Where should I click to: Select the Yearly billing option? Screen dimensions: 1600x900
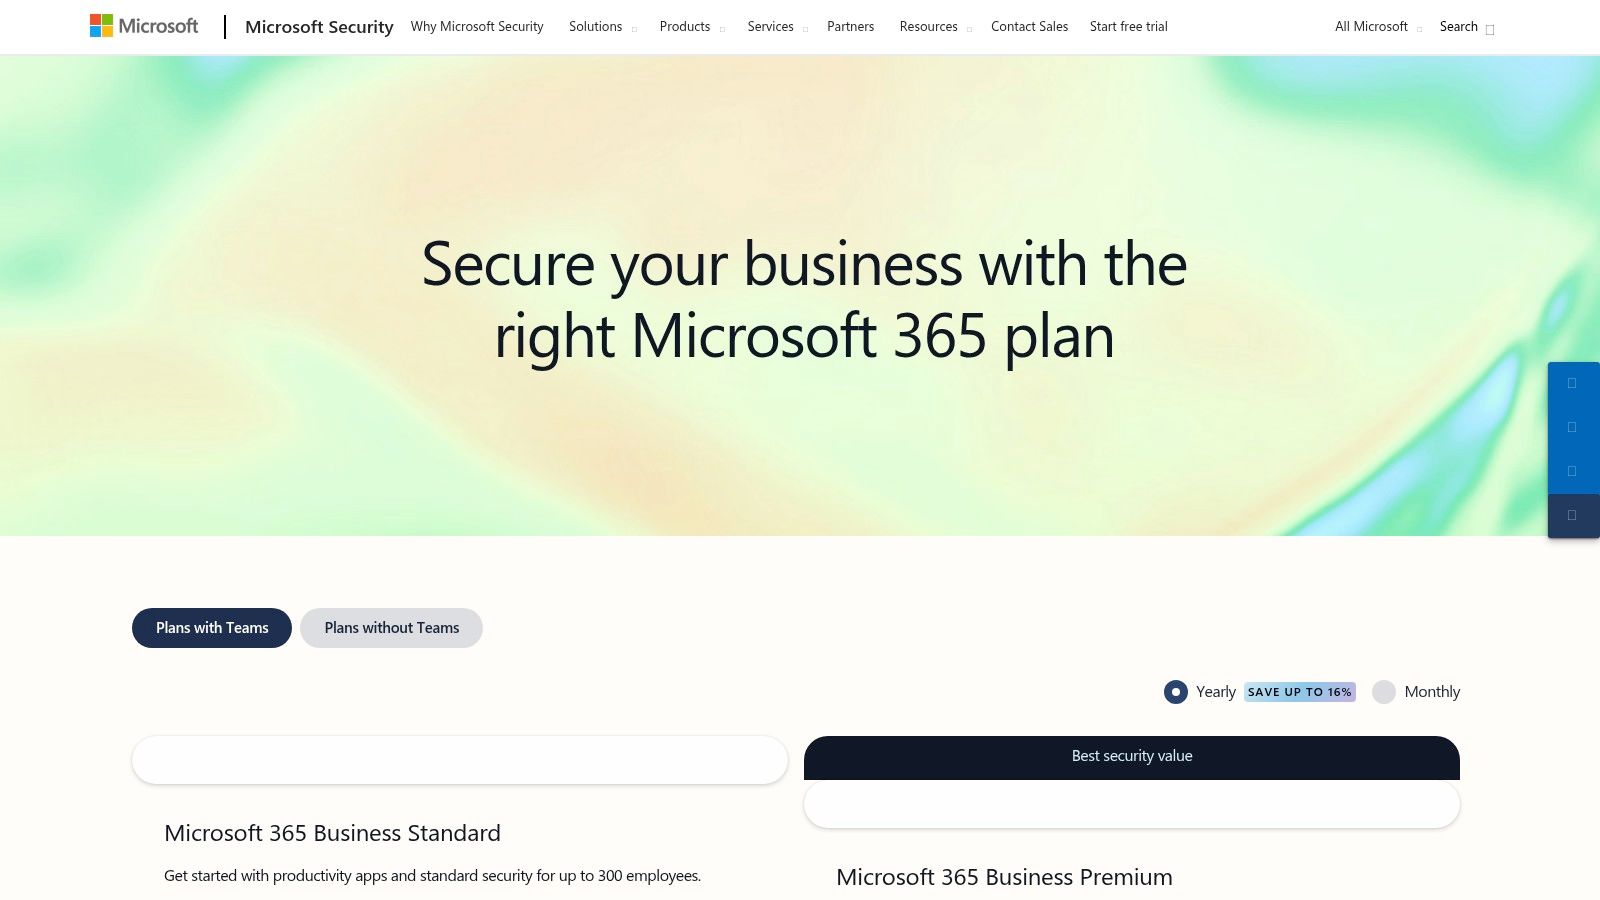1176,692
